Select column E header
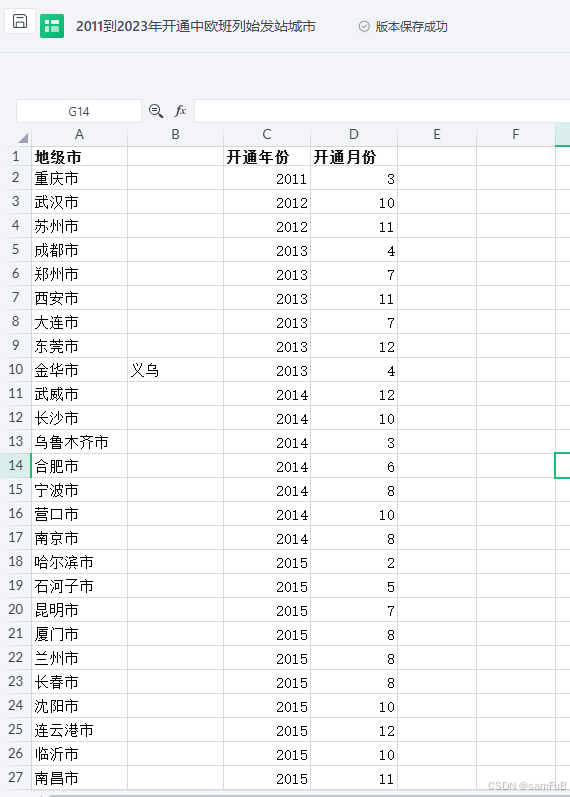Image resolution: width=570 pixels, height=797 pixels. (x=437, y=134)
